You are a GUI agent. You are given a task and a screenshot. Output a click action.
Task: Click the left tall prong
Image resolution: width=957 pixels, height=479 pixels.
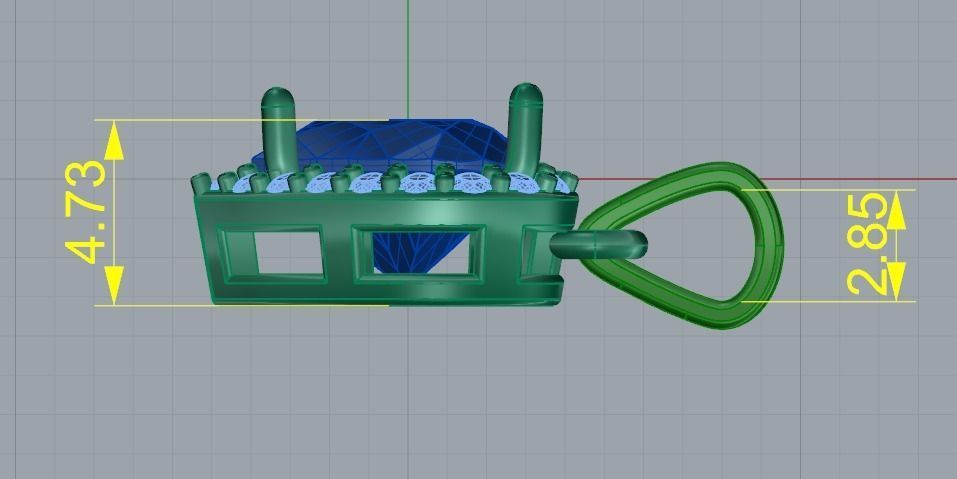(x=279, y=130)
